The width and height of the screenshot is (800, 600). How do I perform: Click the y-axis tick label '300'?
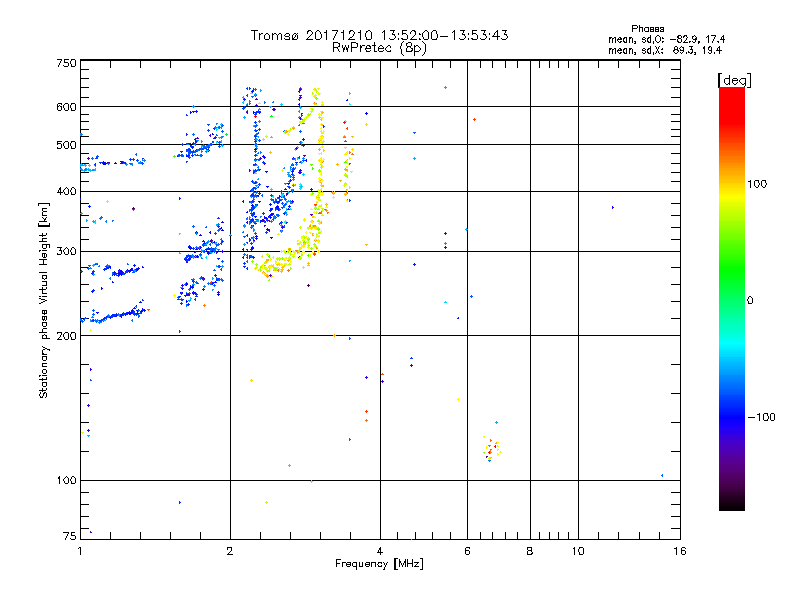pyautogui.click(x=66, y=252)
